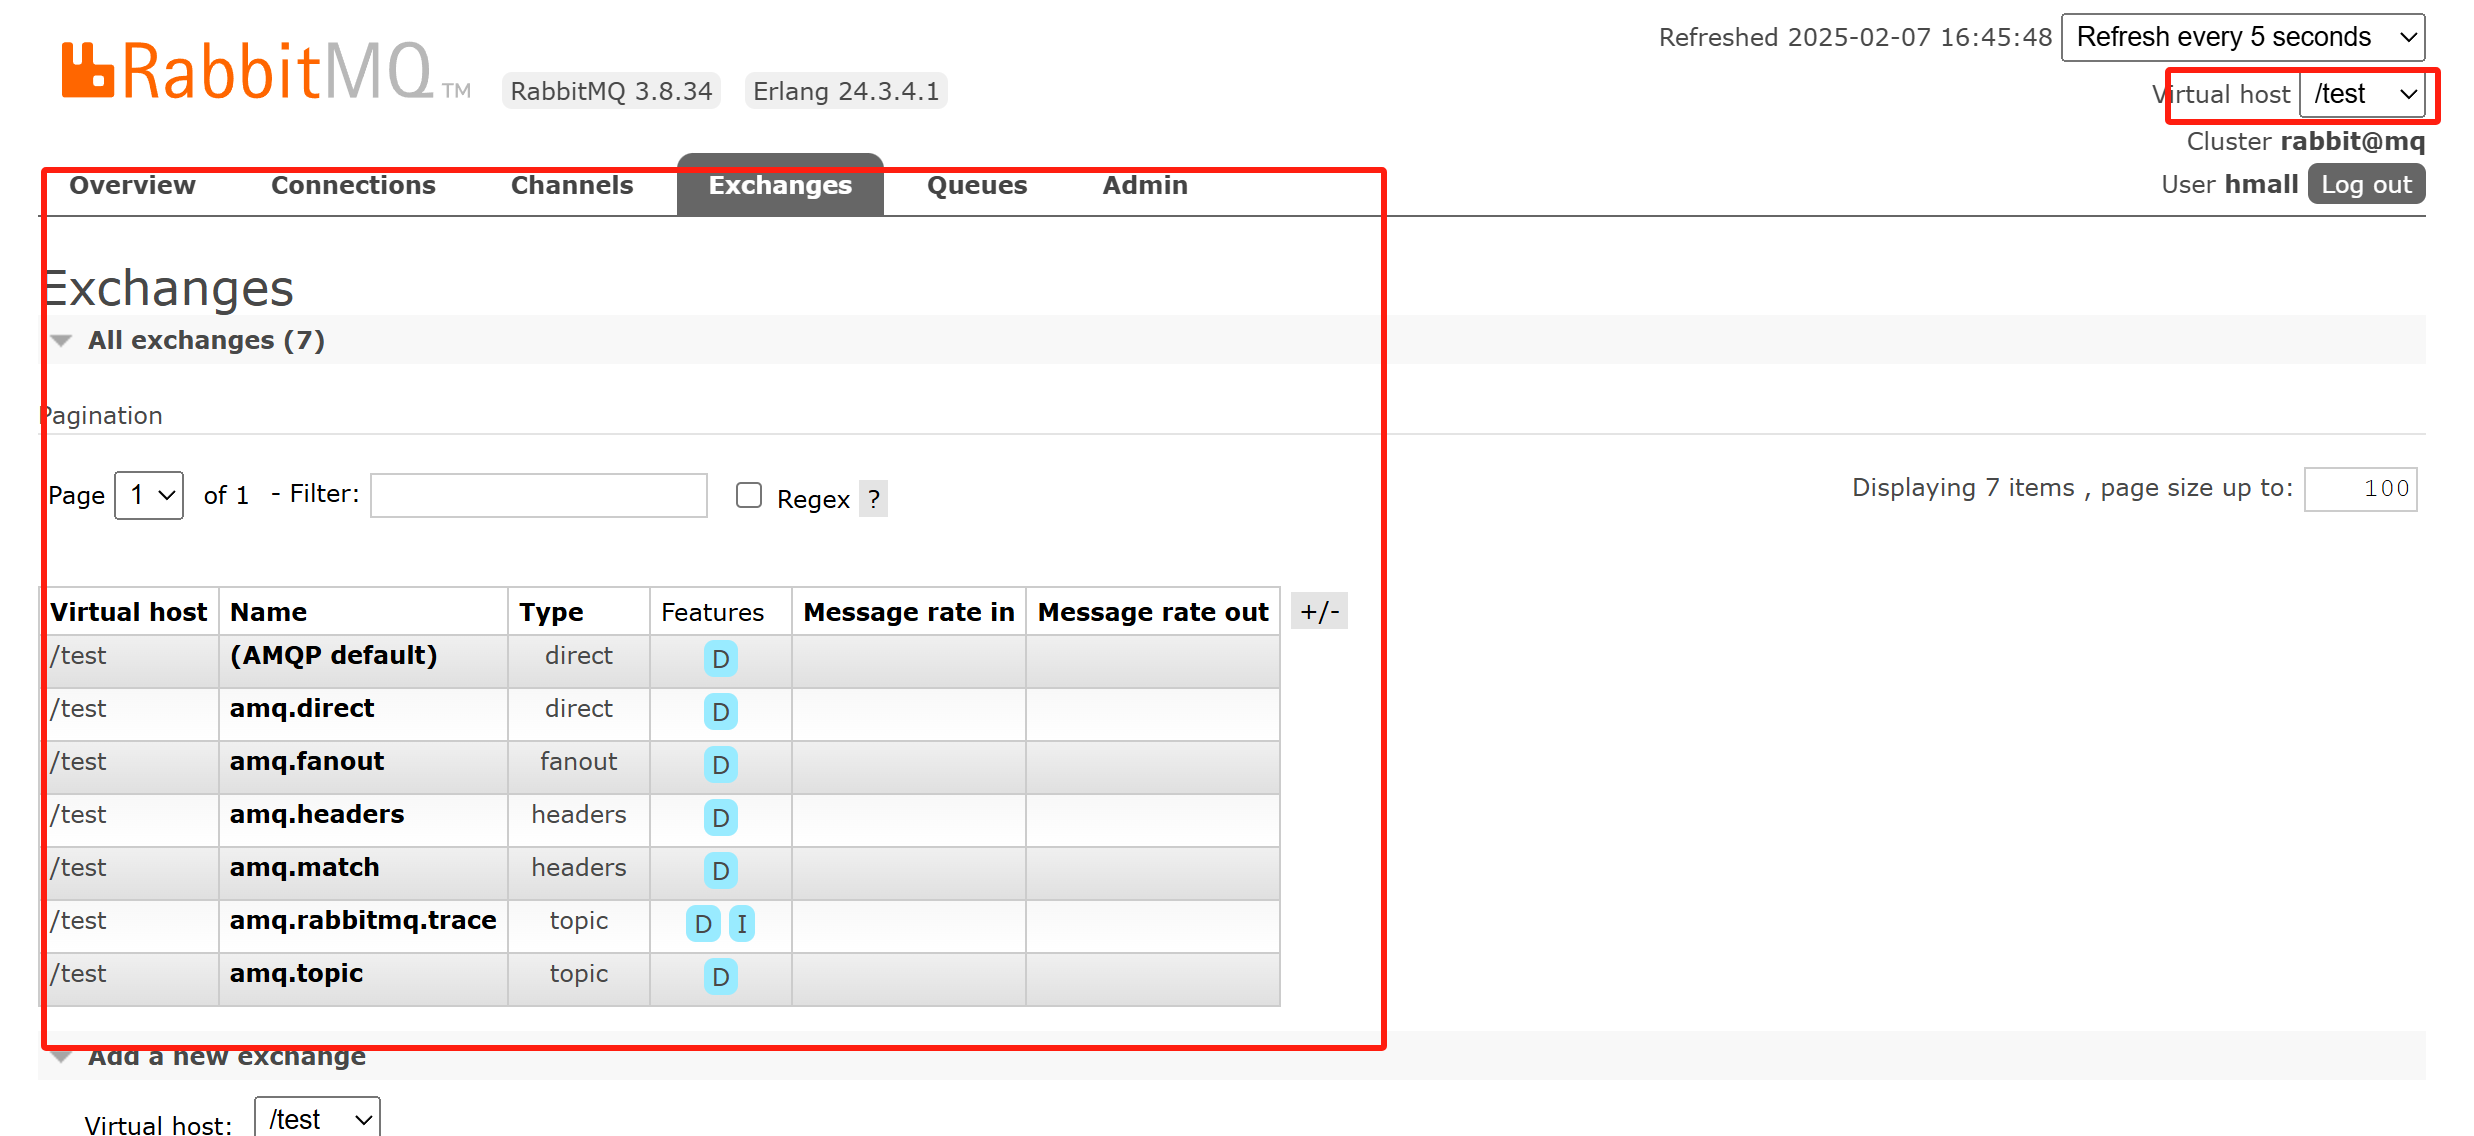
Task: Switch to the Queues tab
Action: point(976,185)
